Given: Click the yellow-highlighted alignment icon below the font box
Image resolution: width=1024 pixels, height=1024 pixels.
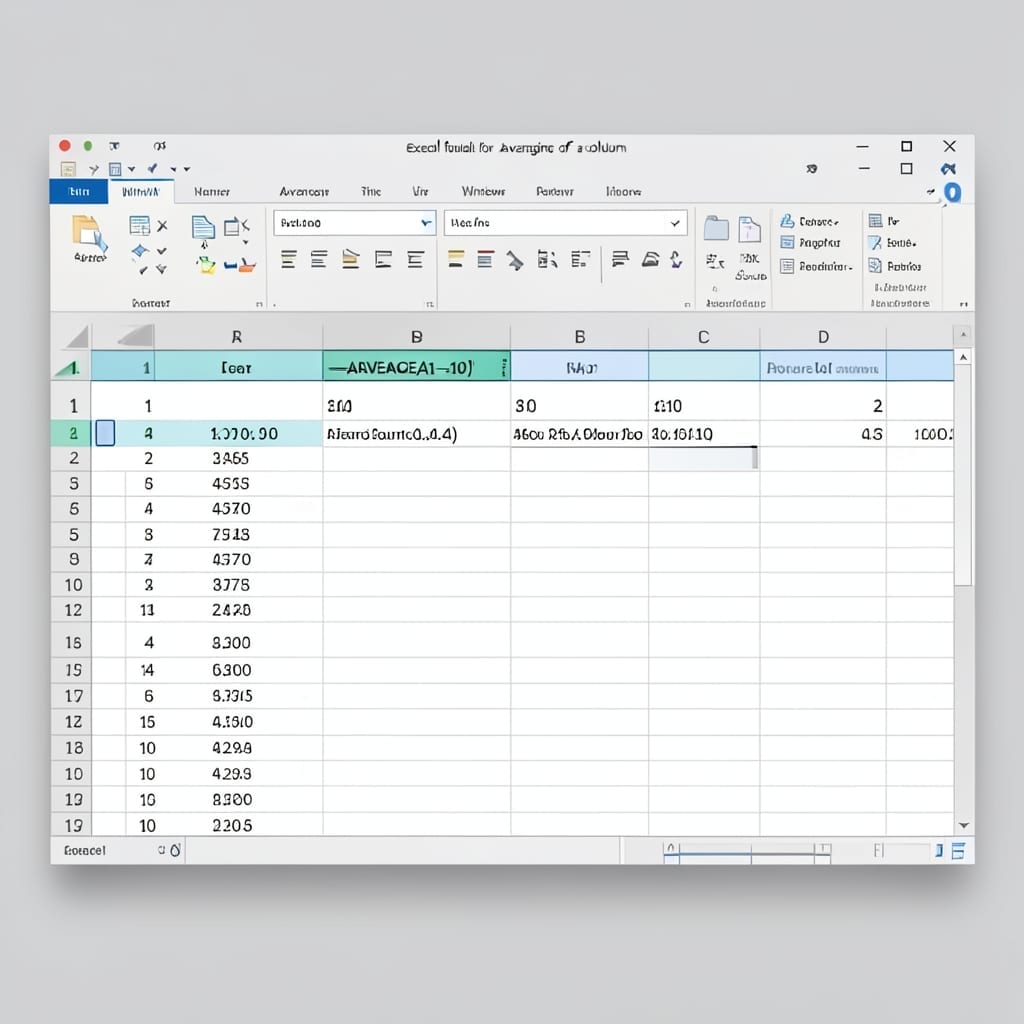Looking at the screenshot, I should tap(351, 260).
